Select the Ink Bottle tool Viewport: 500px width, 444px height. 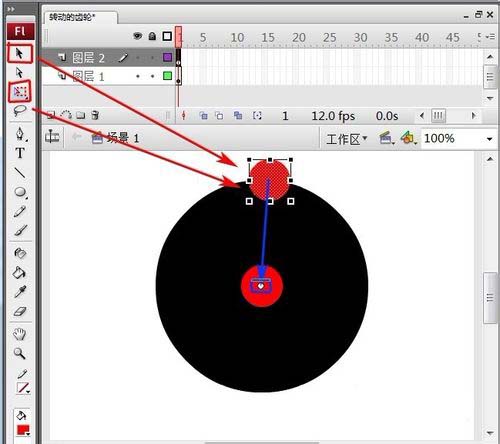tap(20, 253)
